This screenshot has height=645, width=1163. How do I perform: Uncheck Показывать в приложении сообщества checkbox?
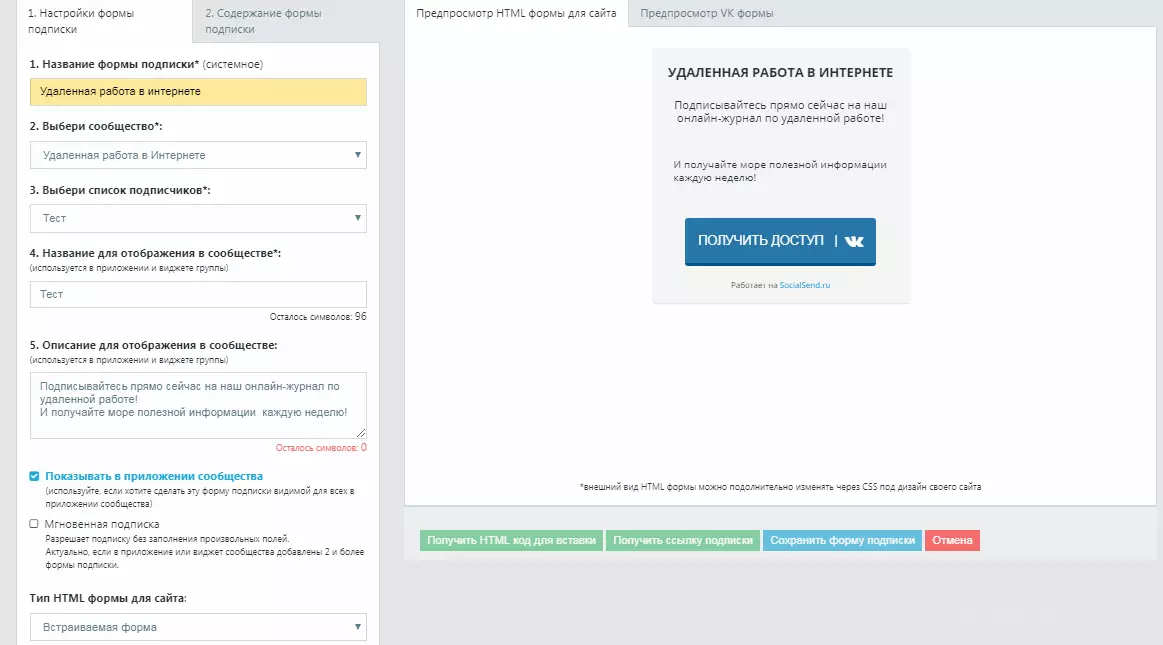pos(34,476)
